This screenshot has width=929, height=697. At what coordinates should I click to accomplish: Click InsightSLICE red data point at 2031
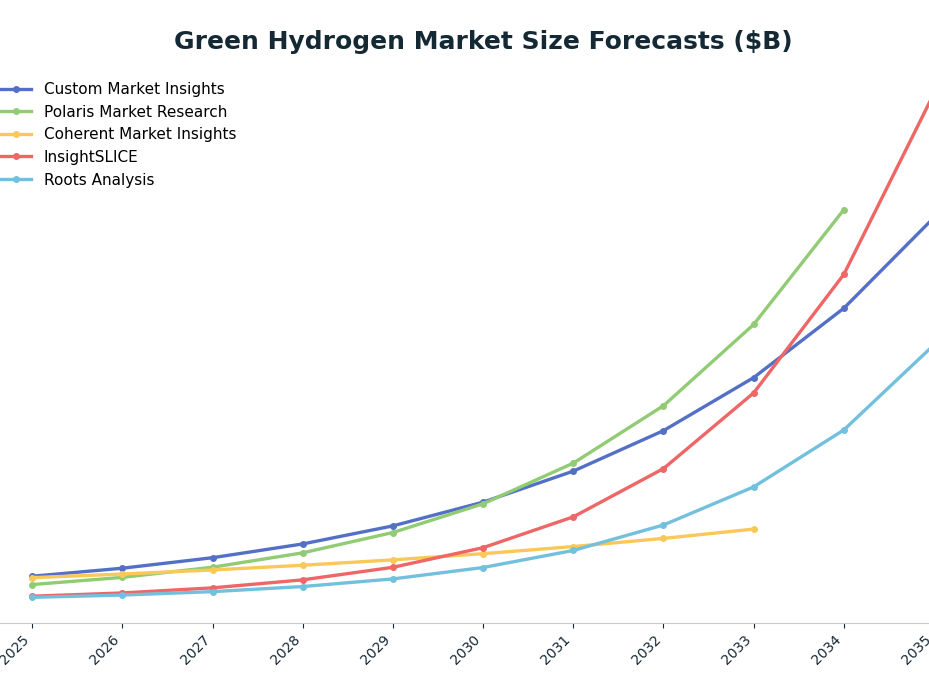(574, 517)
